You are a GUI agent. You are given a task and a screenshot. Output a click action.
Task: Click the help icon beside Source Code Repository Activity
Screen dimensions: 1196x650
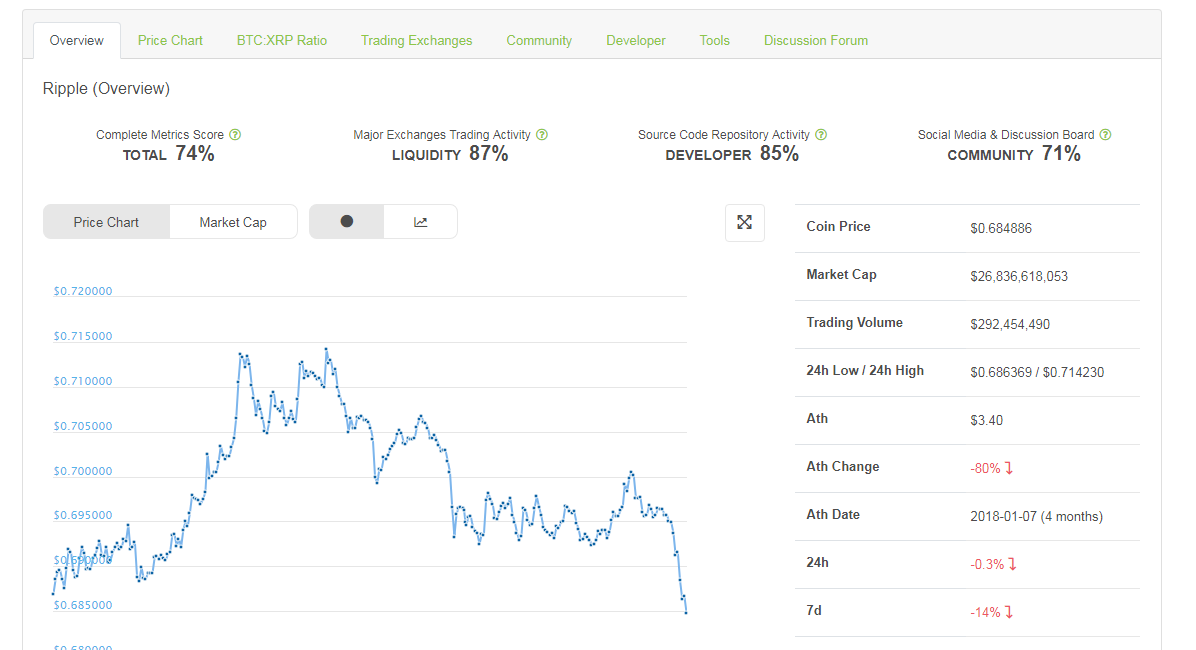(x=821, y=135)
